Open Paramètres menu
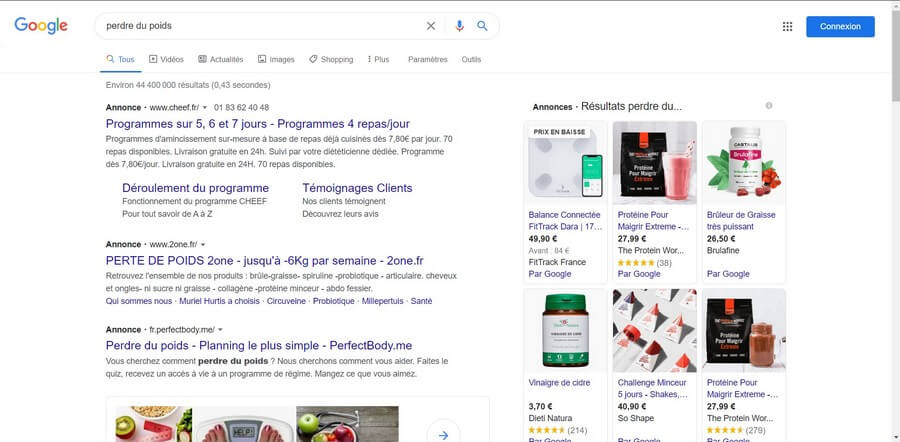 click(x=428, y=59)
